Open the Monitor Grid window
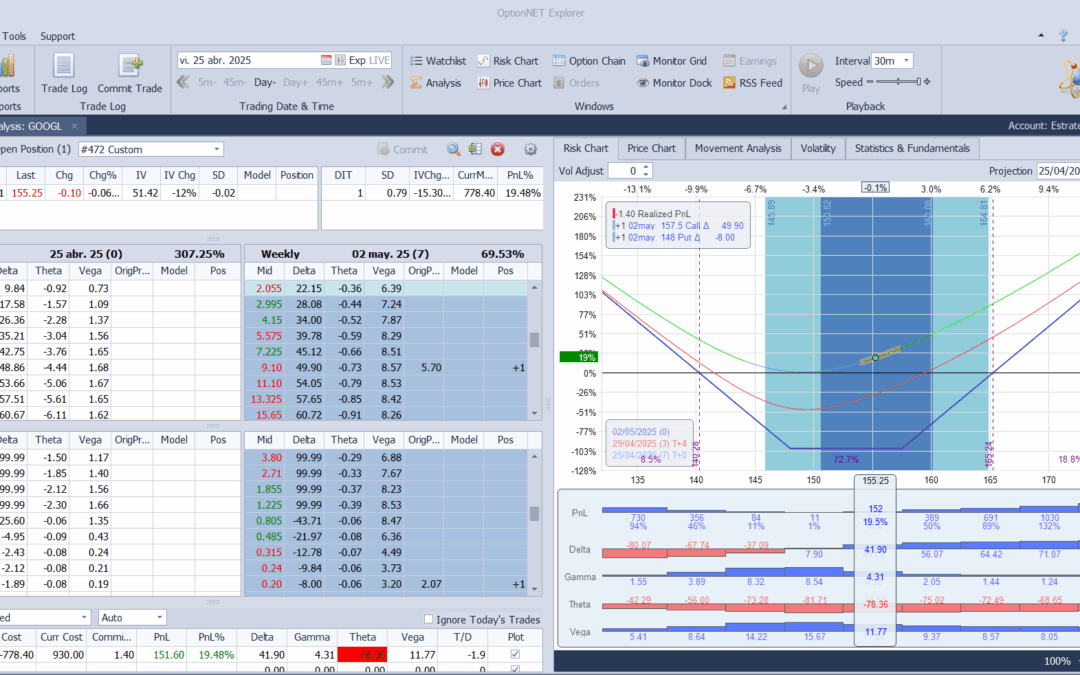 click(672, 61)
